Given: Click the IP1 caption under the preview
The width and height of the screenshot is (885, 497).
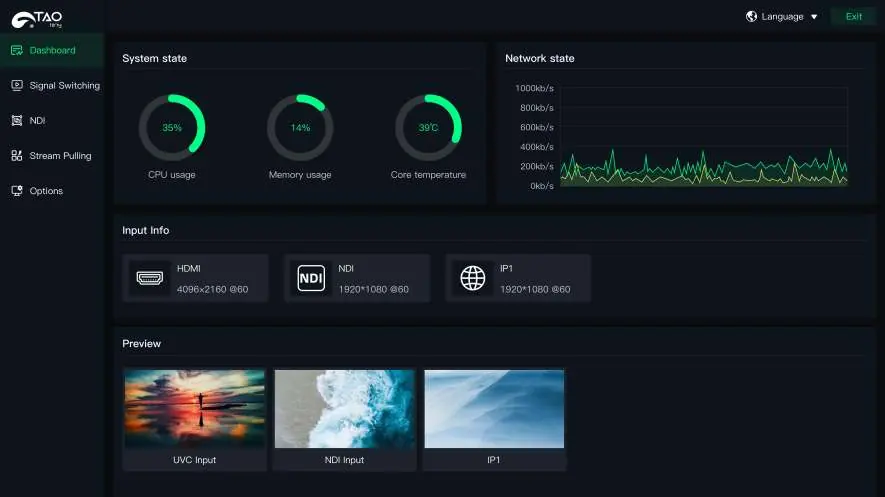Looking at the screenshot, I should [x=494, y=460].
